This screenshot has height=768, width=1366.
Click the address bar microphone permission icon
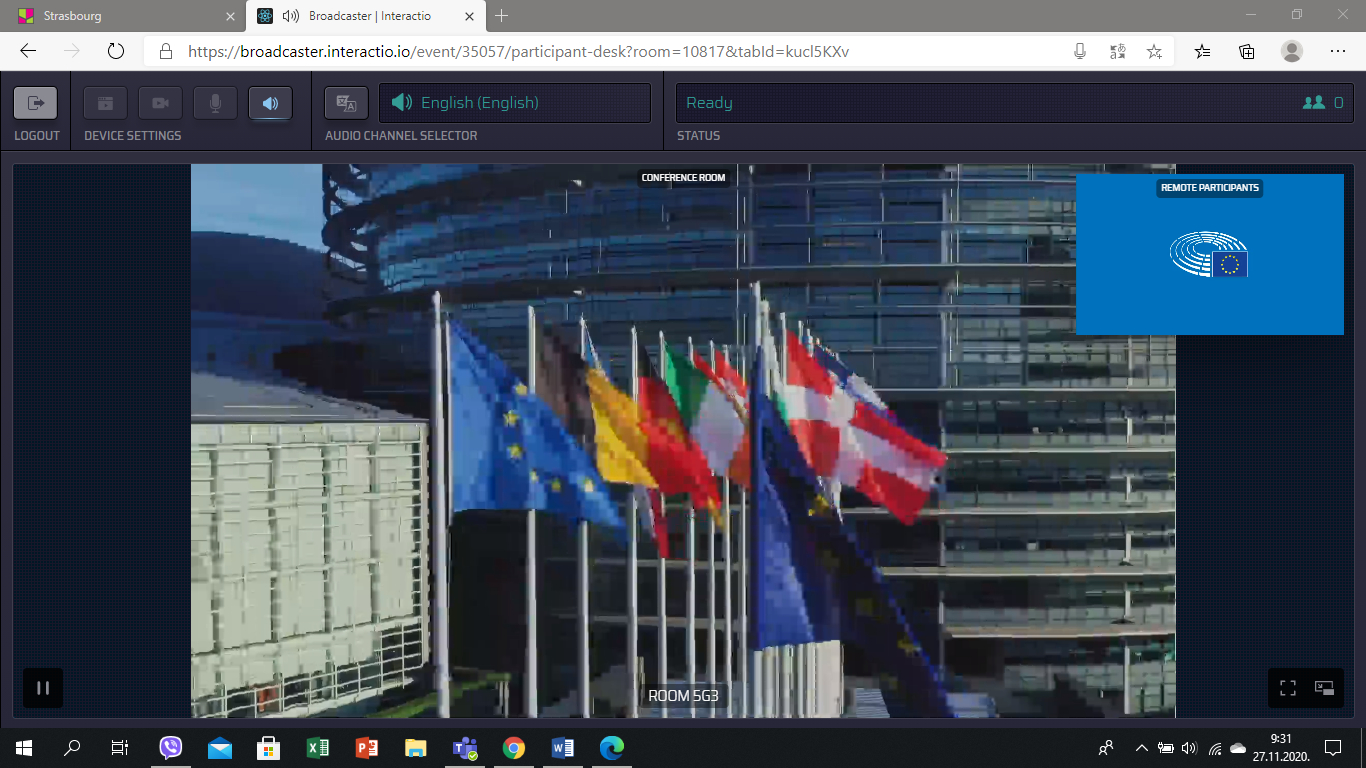(1080, 51)
